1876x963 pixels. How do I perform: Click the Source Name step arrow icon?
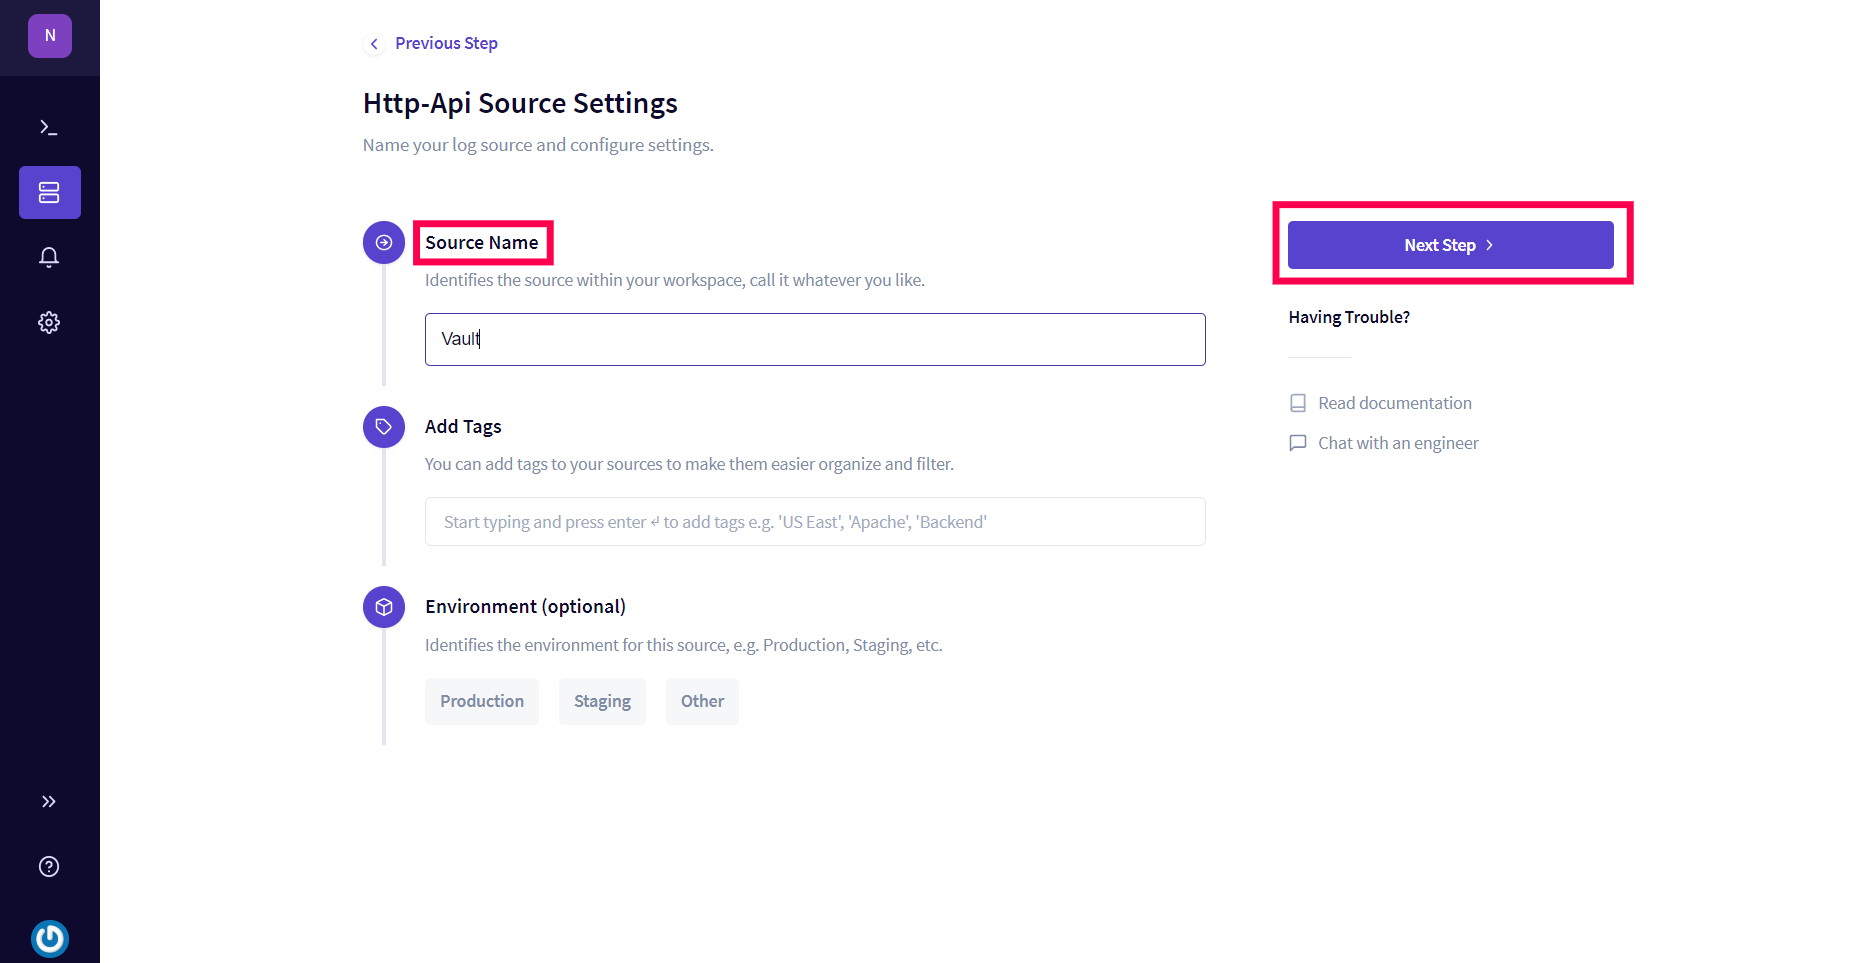click(384, 243)
